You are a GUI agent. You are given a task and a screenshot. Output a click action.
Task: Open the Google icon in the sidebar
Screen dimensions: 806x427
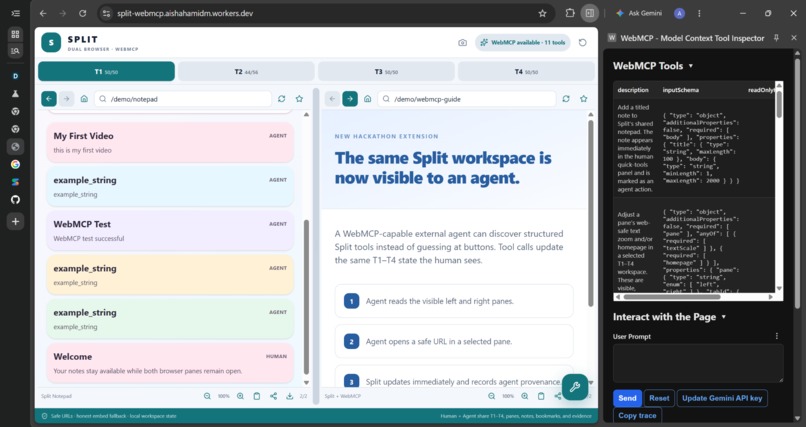pos(15,164)
